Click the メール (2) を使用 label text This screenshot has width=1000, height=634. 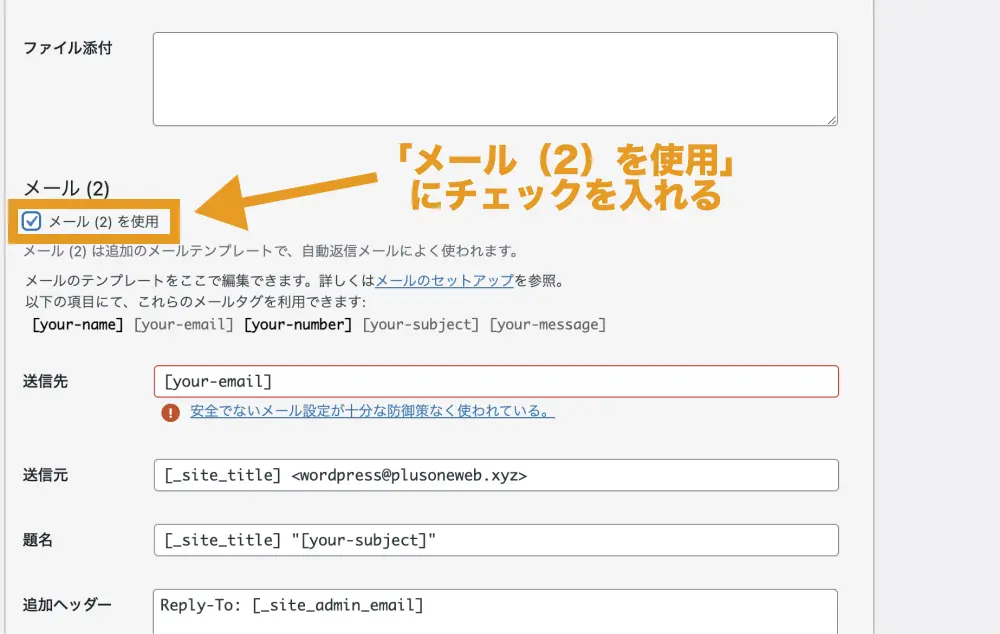coord(103,221)
